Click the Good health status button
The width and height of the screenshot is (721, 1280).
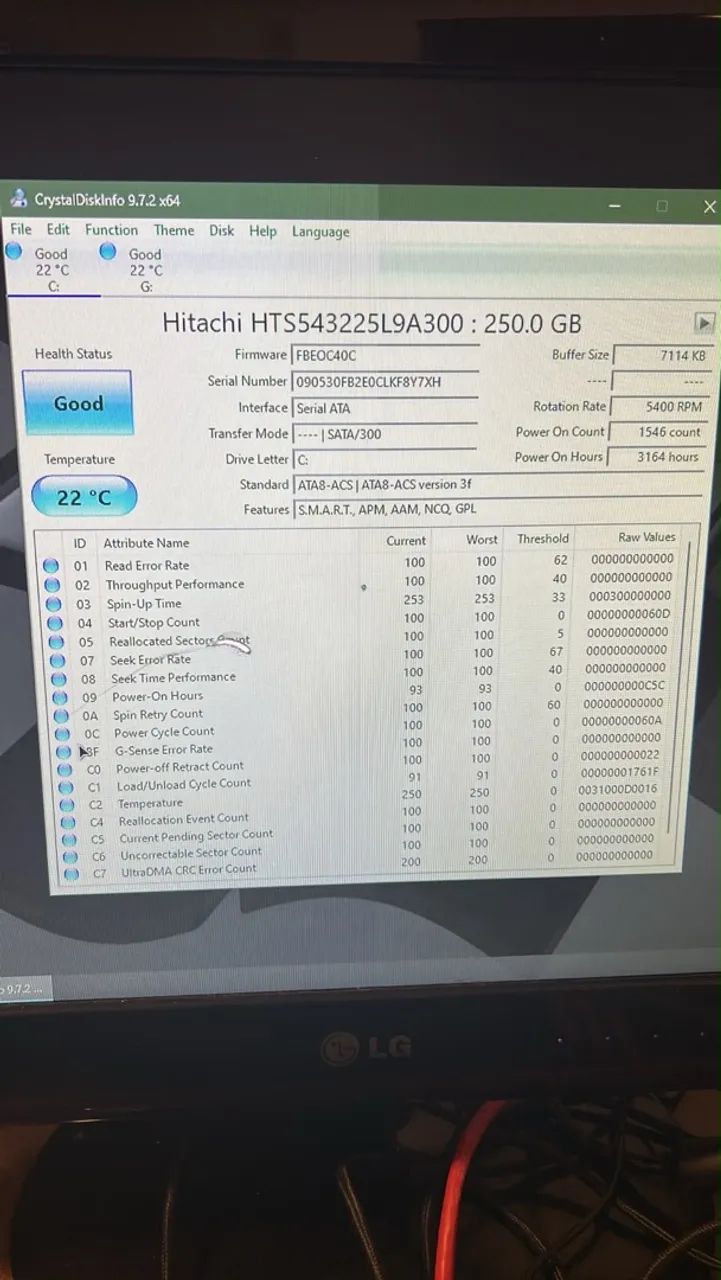[77, 403]
